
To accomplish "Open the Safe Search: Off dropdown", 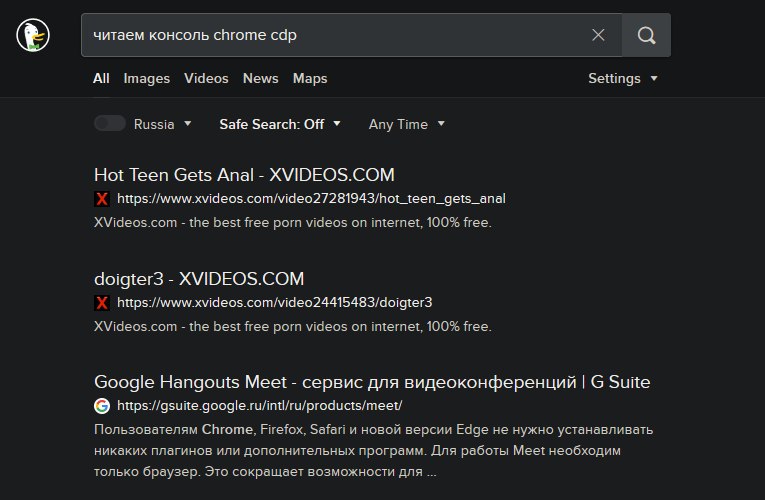I will 280,124.
